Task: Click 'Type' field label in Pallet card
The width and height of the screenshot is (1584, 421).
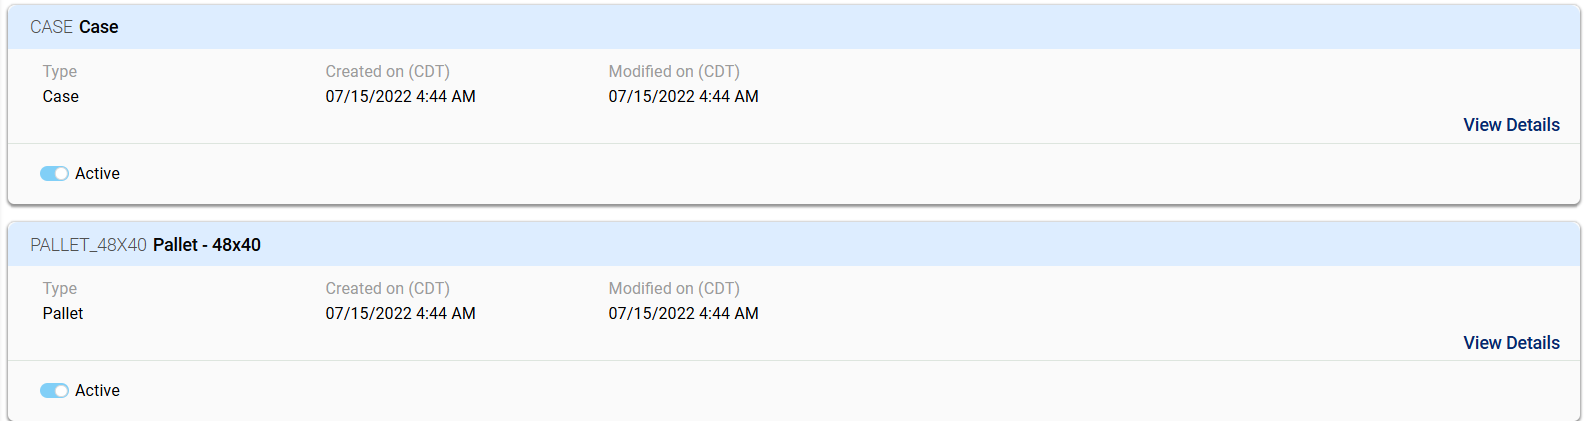Action: [x=60, y=289]
